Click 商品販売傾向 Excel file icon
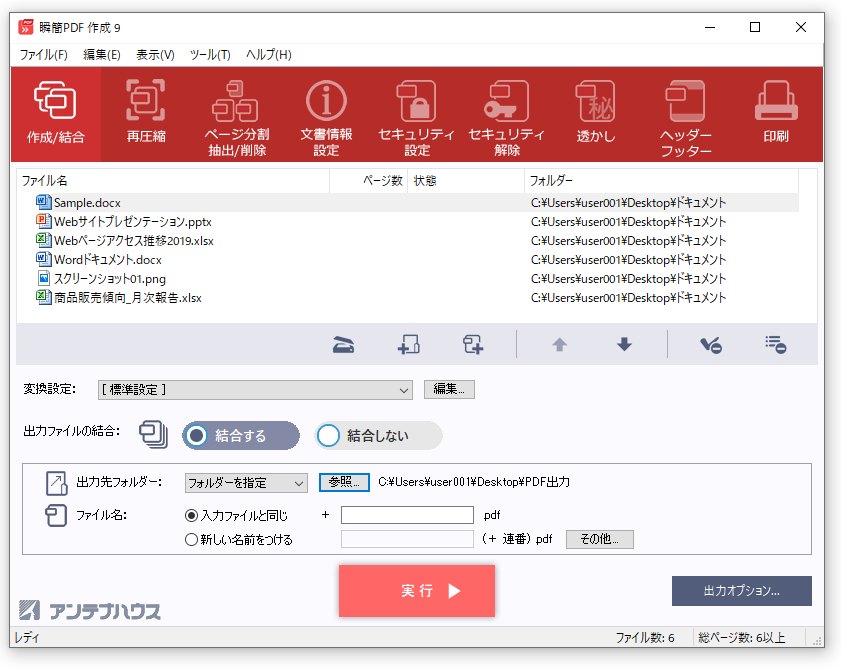The width and height of the screenshot is (841, 668). 43,297
